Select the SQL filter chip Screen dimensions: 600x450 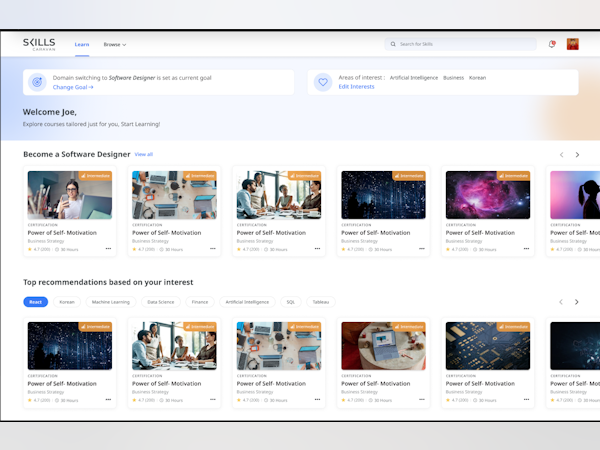291,302
